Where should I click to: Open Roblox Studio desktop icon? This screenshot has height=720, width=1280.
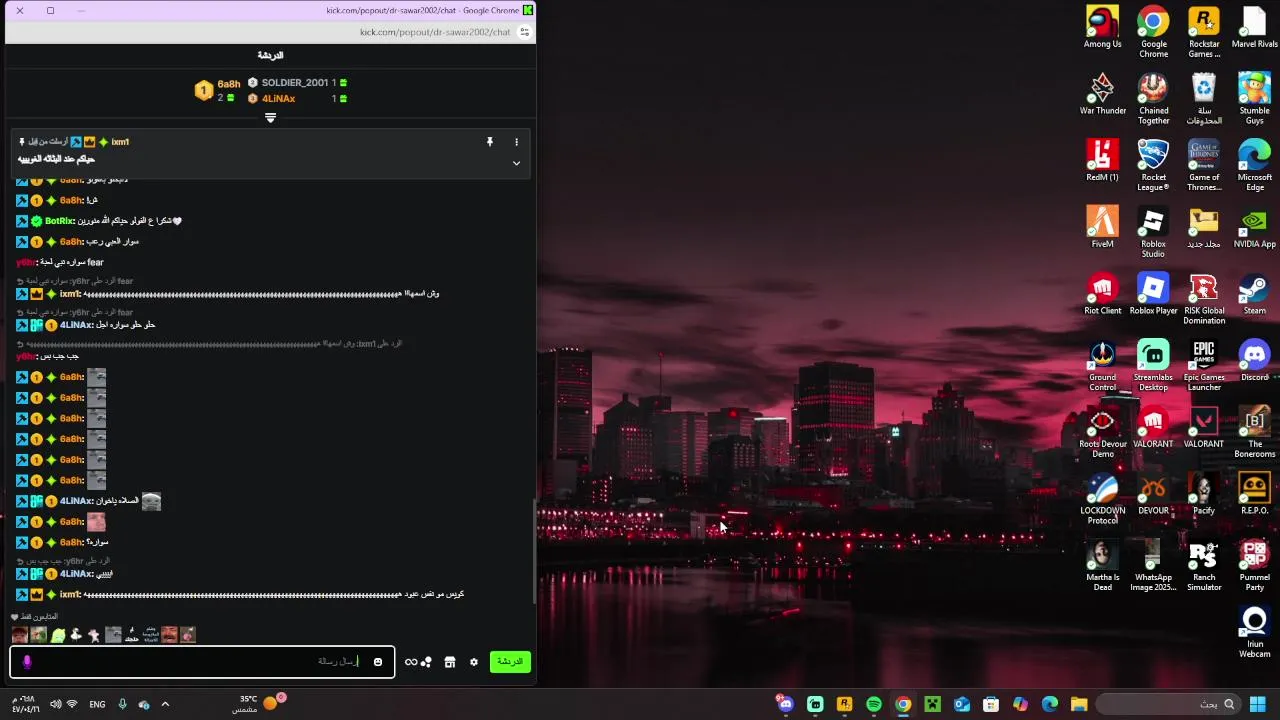tap(1154, 233)
